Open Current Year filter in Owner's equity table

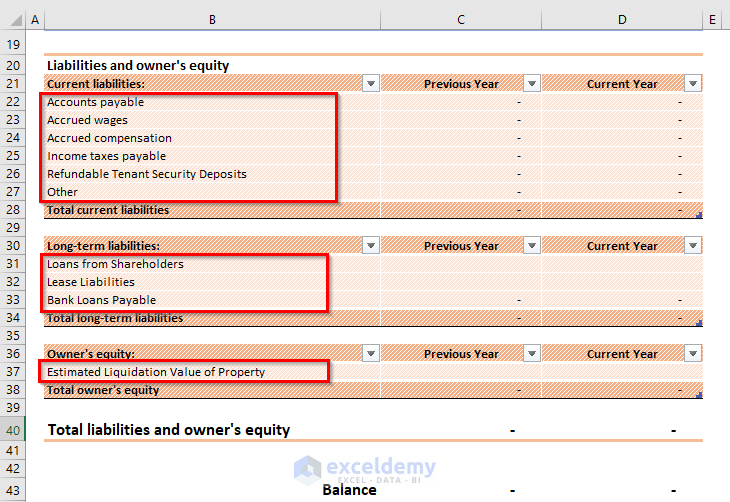point(693,353)
